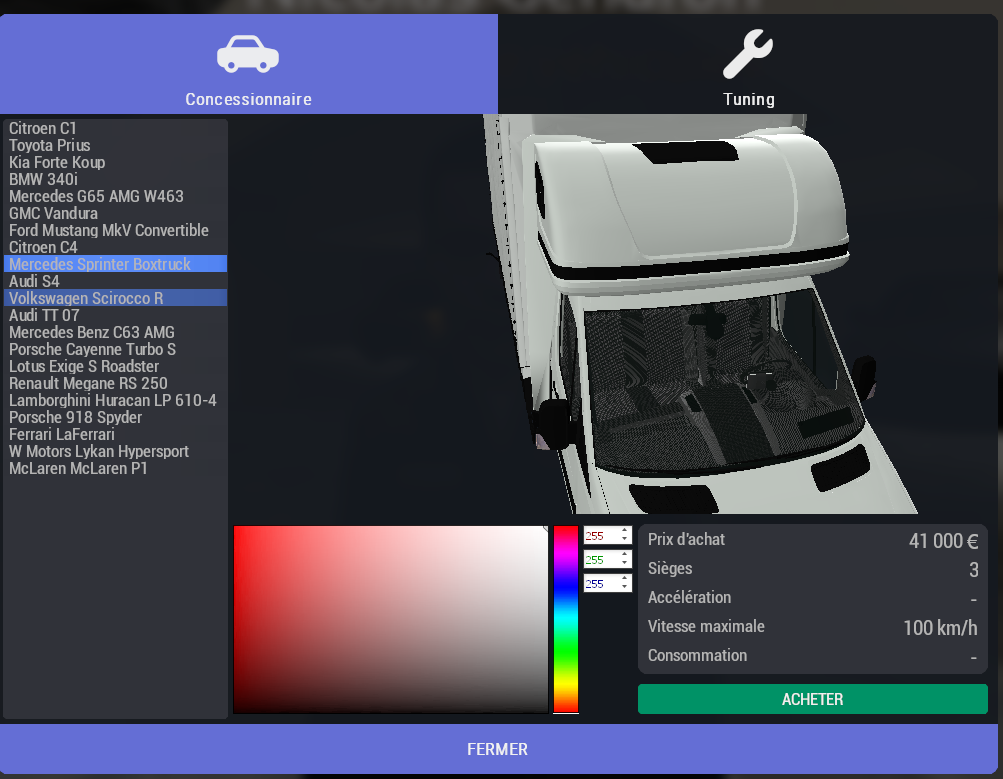Decrease the green color value
The width and height of the screenshot is (1003, 779).
[x=625, y=564]
